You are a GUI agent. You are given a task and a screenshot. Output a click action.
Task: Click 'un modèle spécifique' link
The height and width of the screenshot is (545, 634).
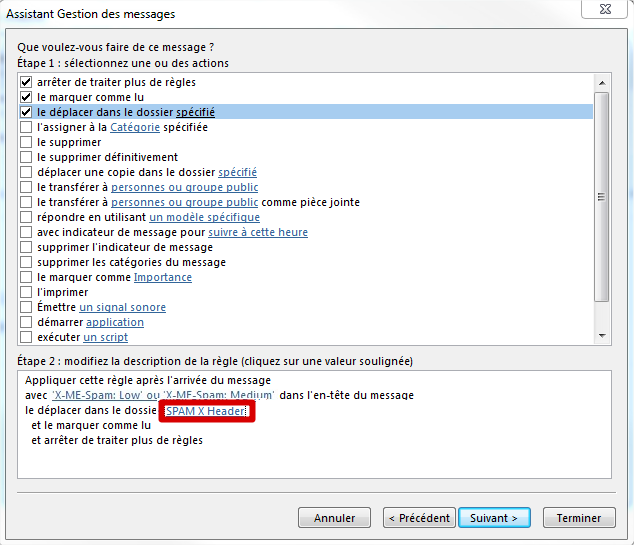[x=204, y=217]
